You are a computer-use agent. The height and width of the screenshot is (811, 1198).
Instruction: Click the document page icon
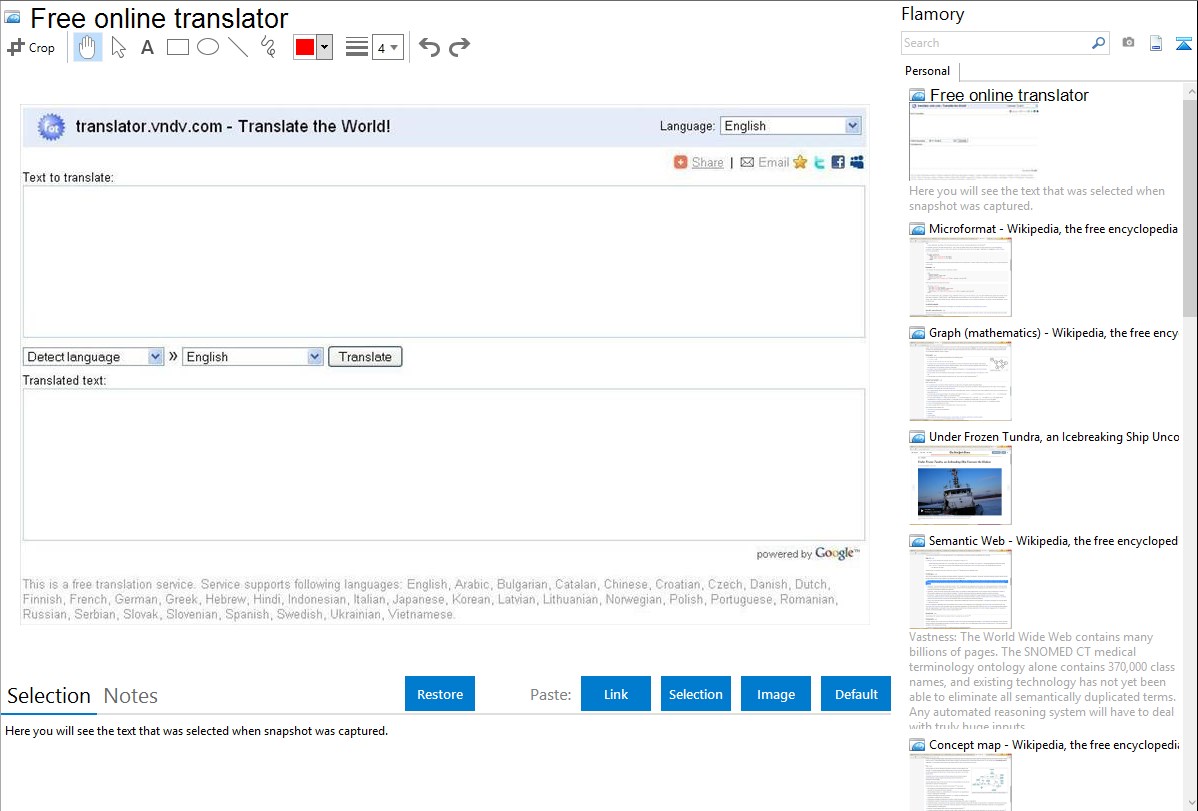pos(1156,43)
